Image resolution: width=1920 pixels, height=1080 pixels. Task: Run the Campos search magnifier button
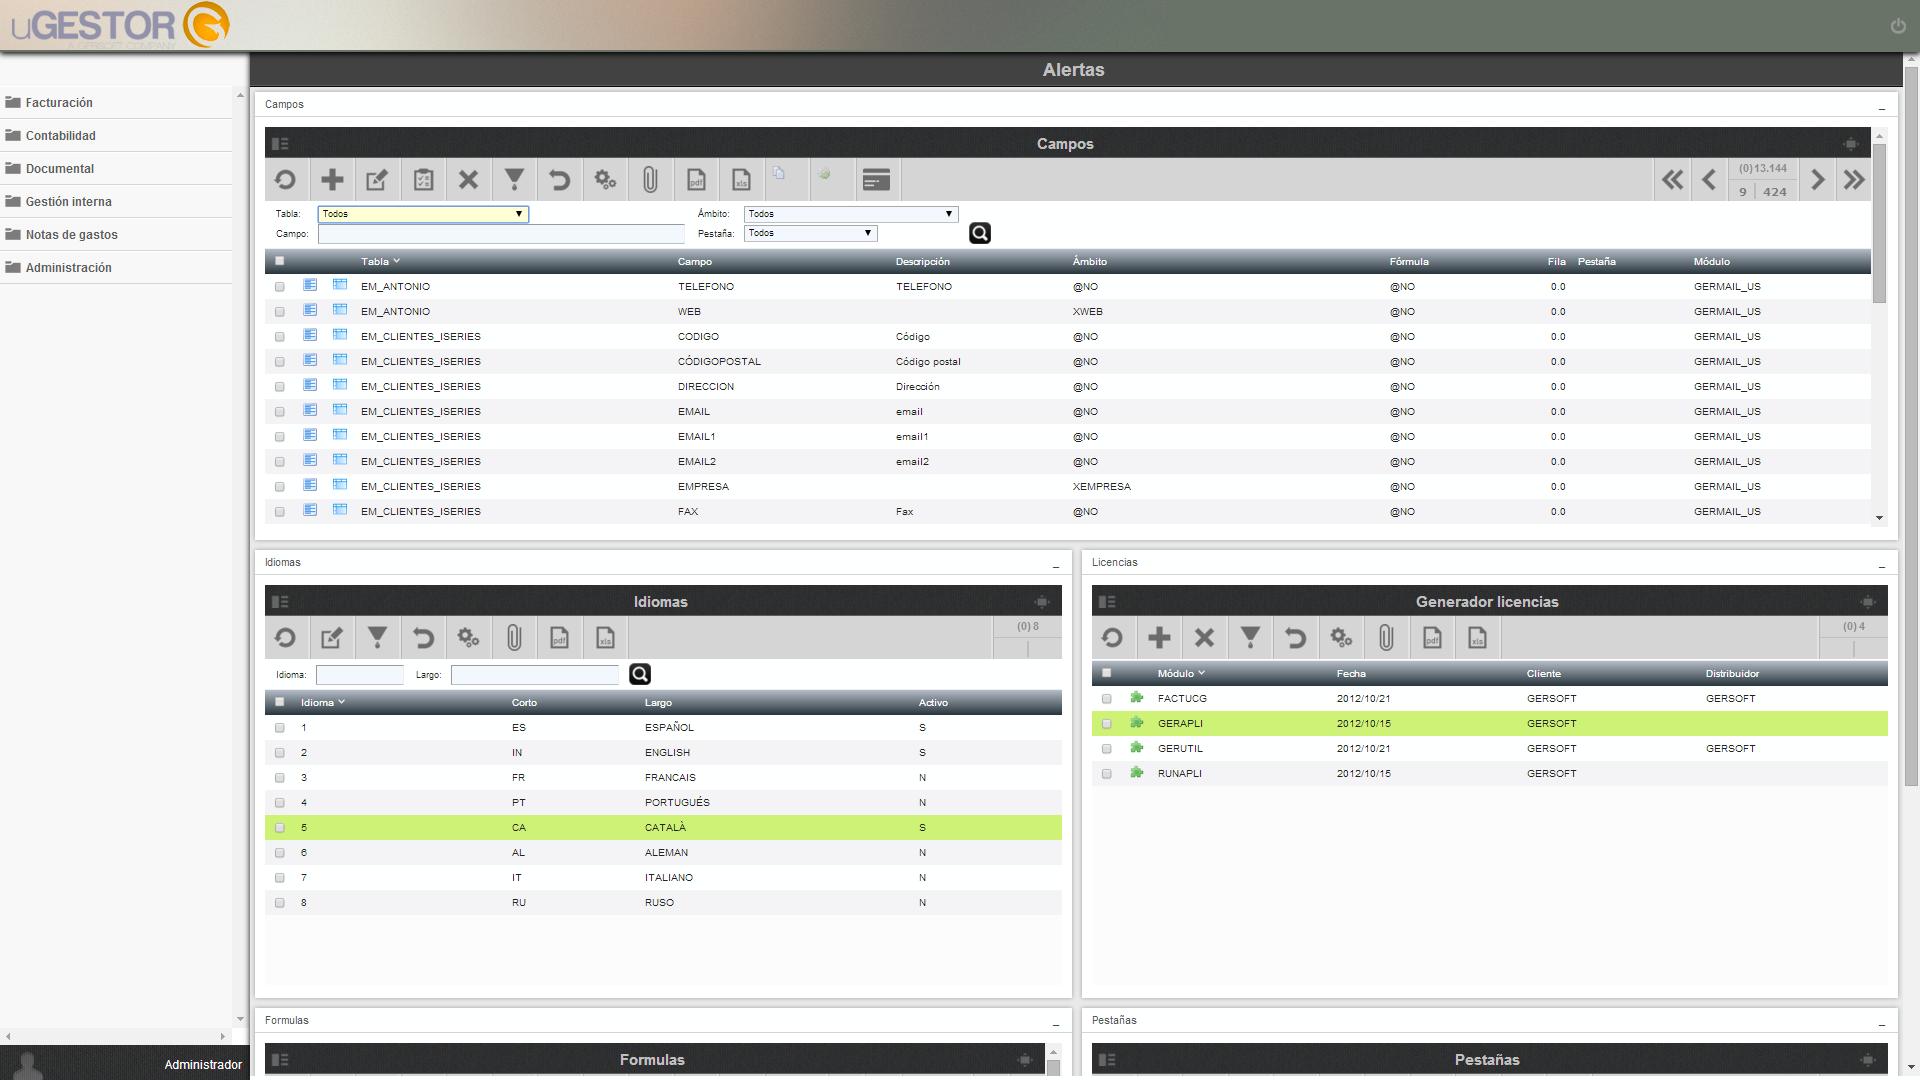[980, 233]
